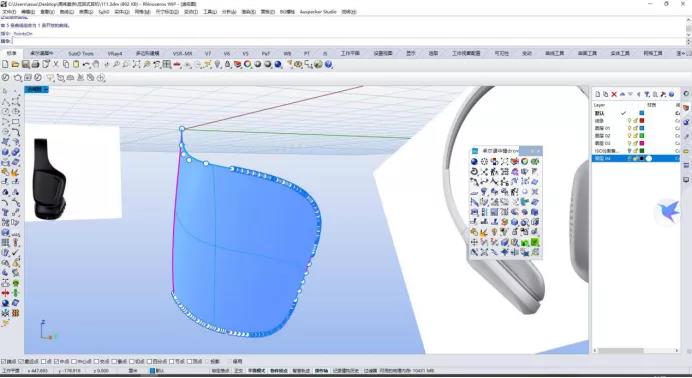Click the New Layer icon in the layer panel
The height and width of the screenshot is (378, 692).
click(598, 94)
